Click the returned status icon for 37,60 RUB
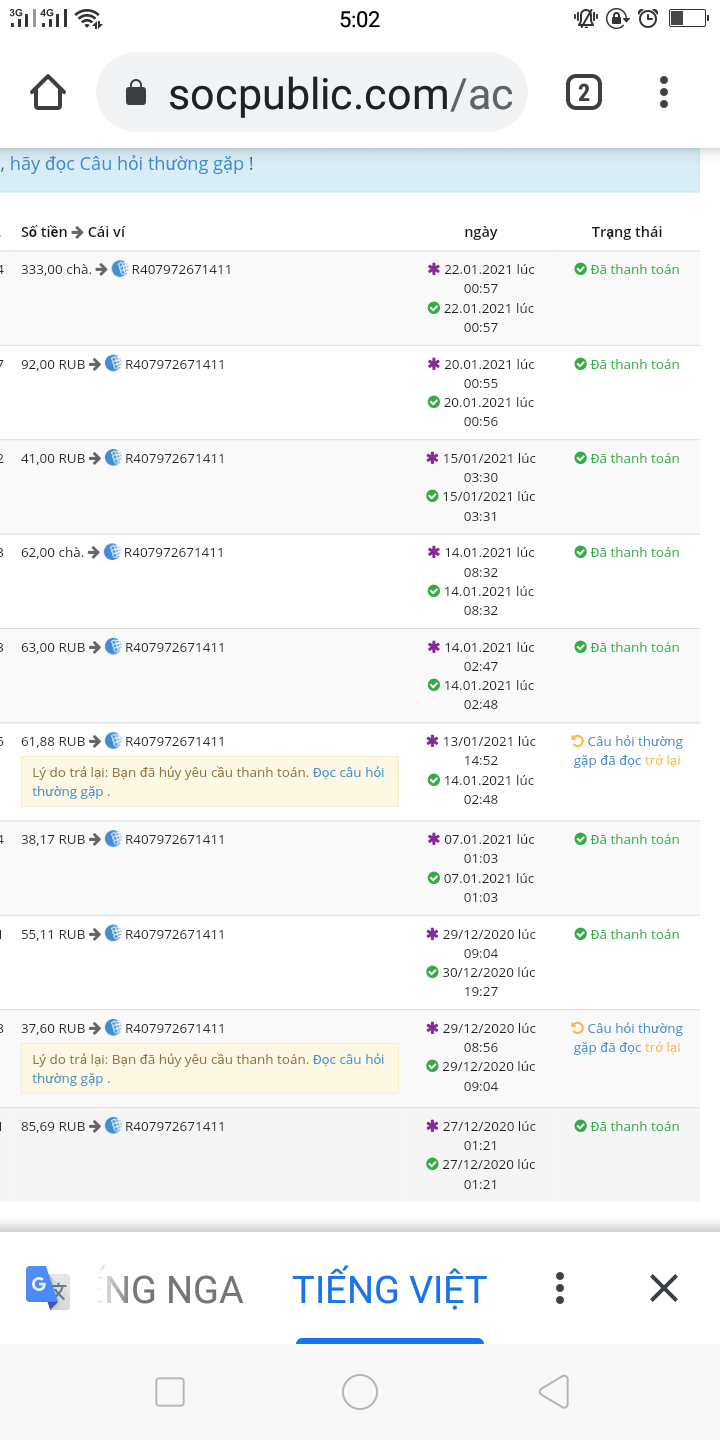Image resolution: width=720 pixels, height=1440 pixels. [x=577, y=1028]
